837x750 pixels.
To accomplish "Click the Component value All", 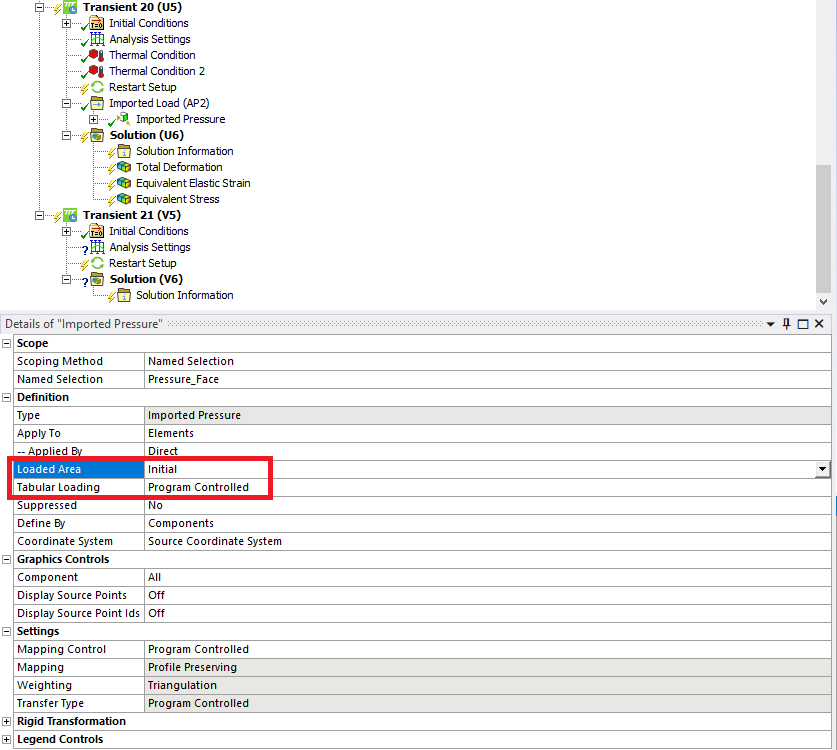I will point(487,578).
